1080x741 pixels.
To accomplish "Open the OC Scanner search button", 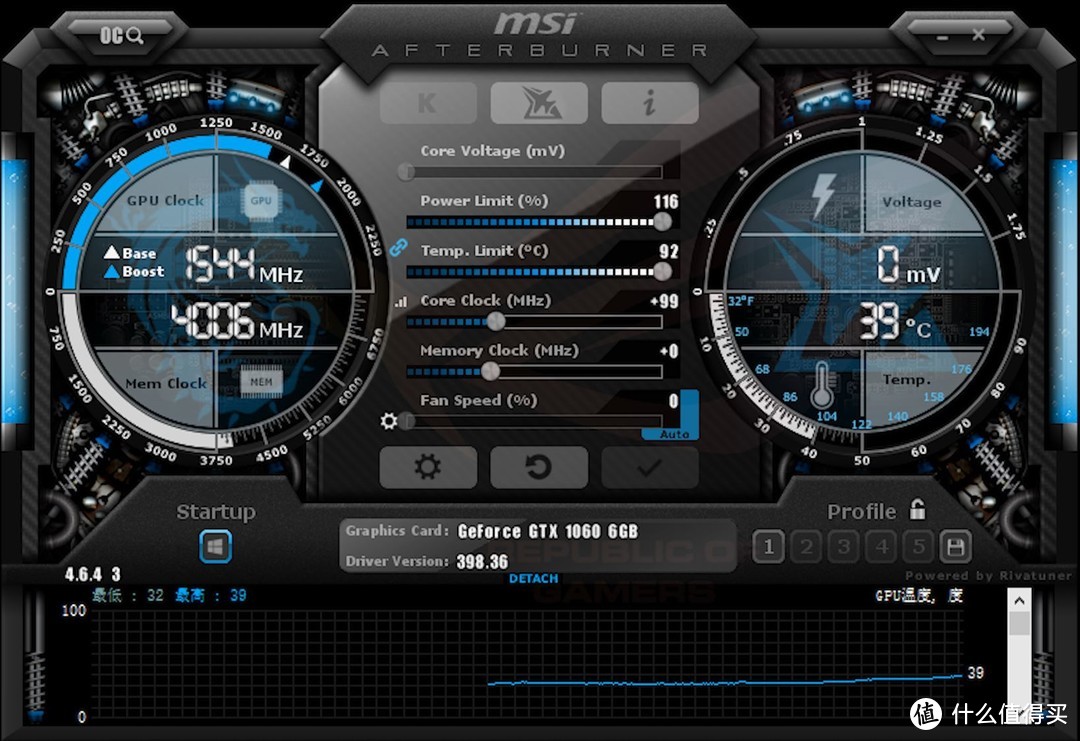I will [121, 35].
